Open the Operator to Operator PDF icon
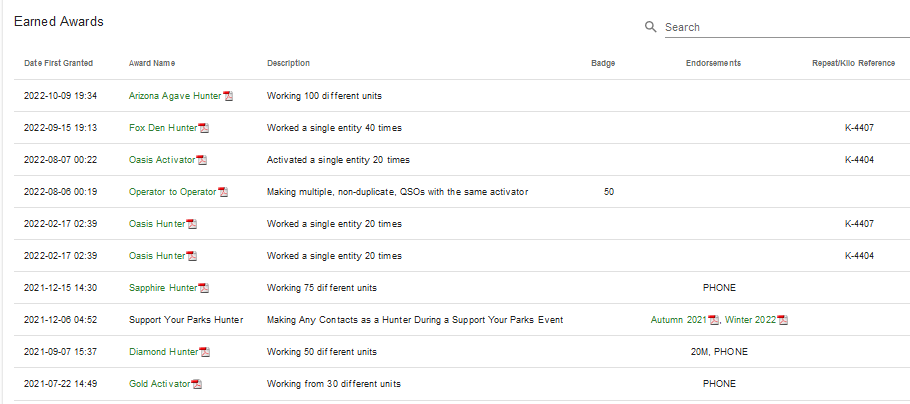This screenshot has height=404, width=910. tap(223, 192)
